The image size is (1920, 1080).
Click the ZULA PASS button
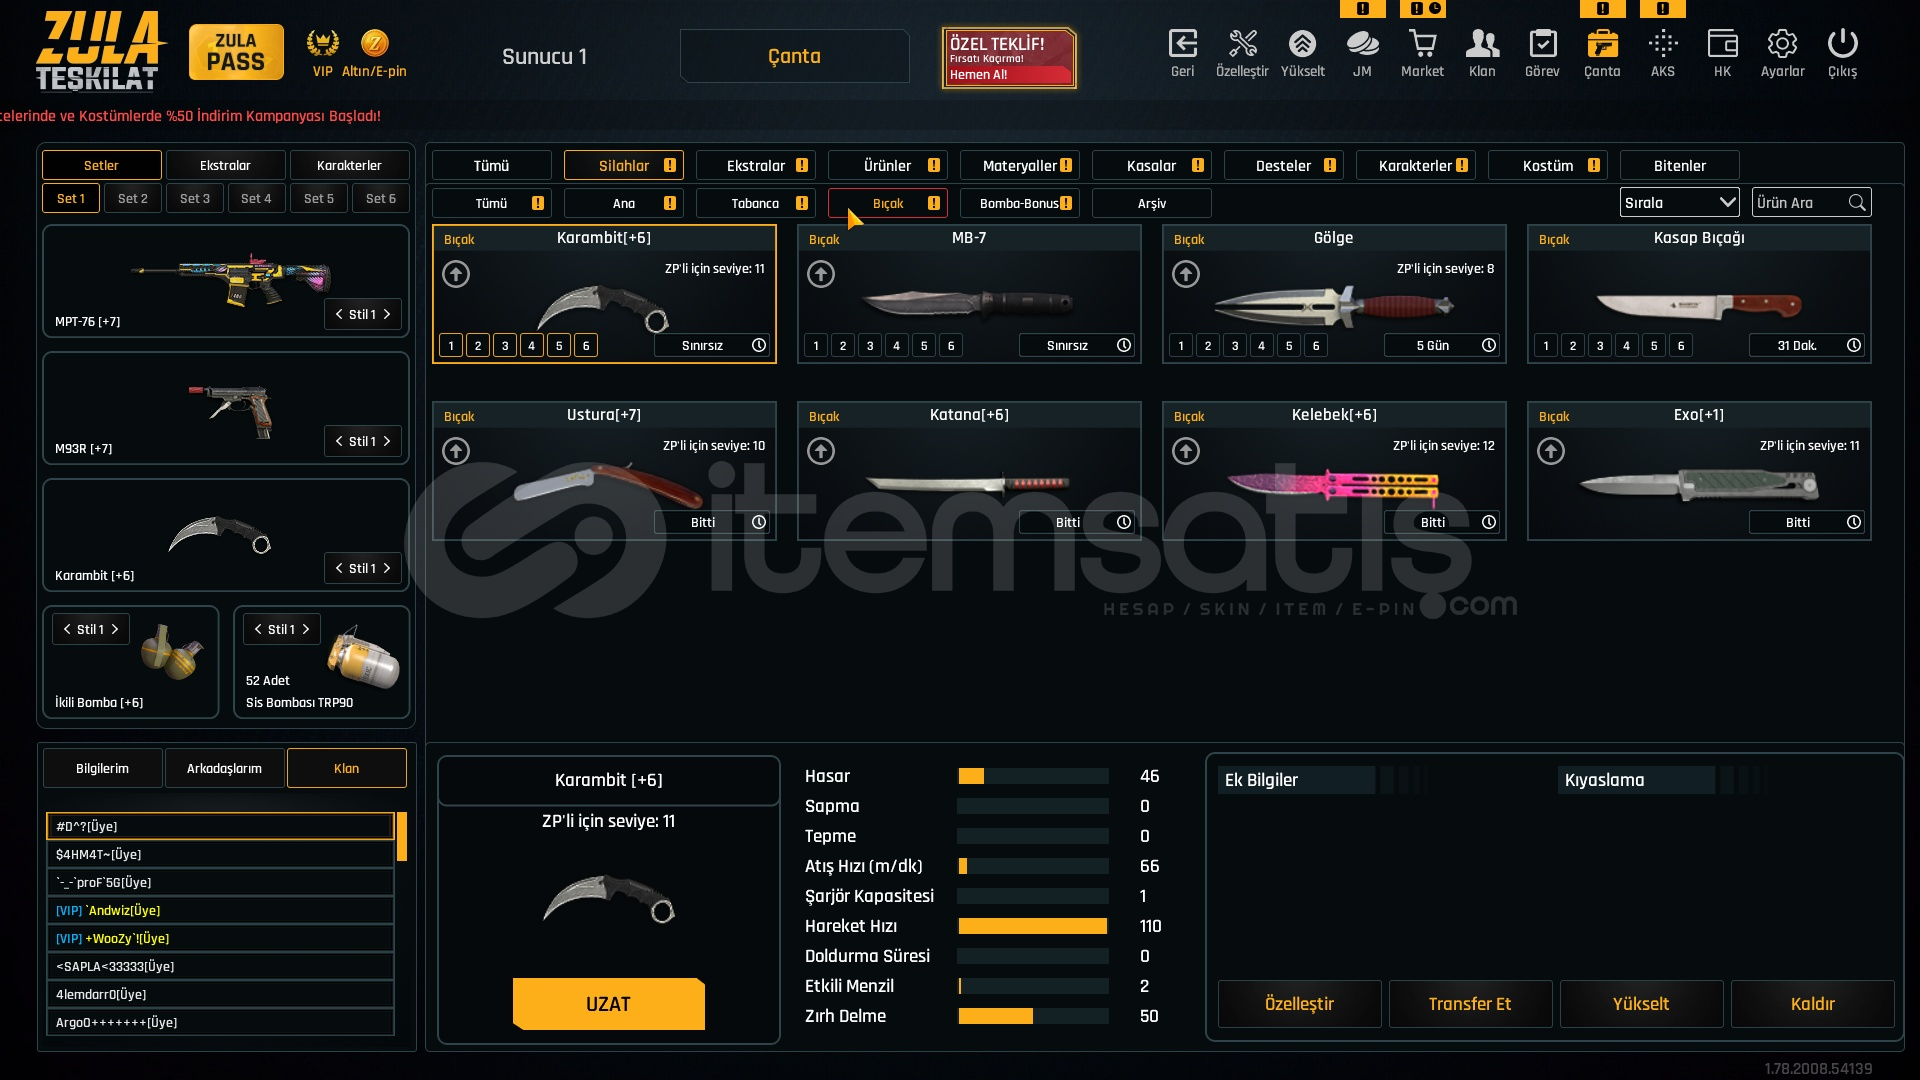pos(236,52)
